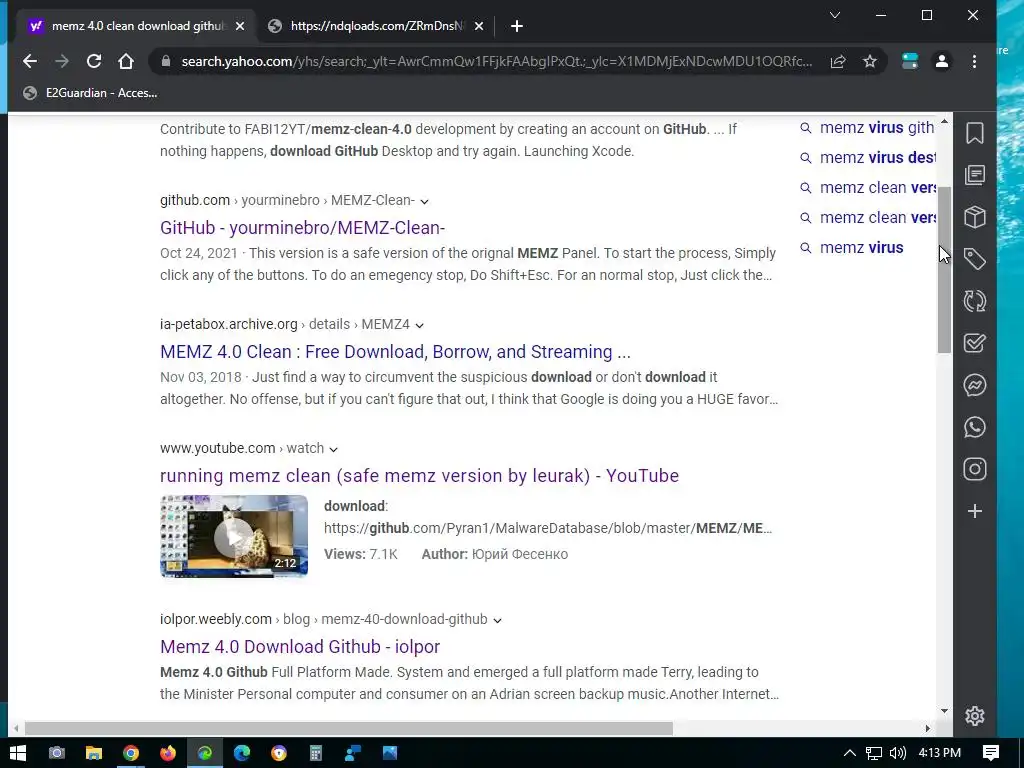Open File Explorer from the taskbar

(94, 753)
